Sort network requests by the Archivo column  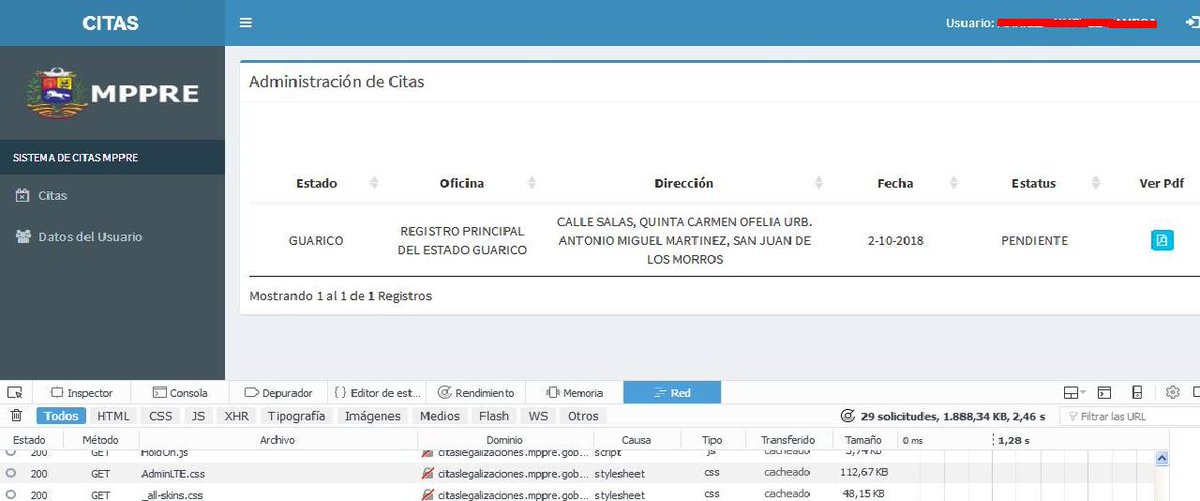coord(278,440)
